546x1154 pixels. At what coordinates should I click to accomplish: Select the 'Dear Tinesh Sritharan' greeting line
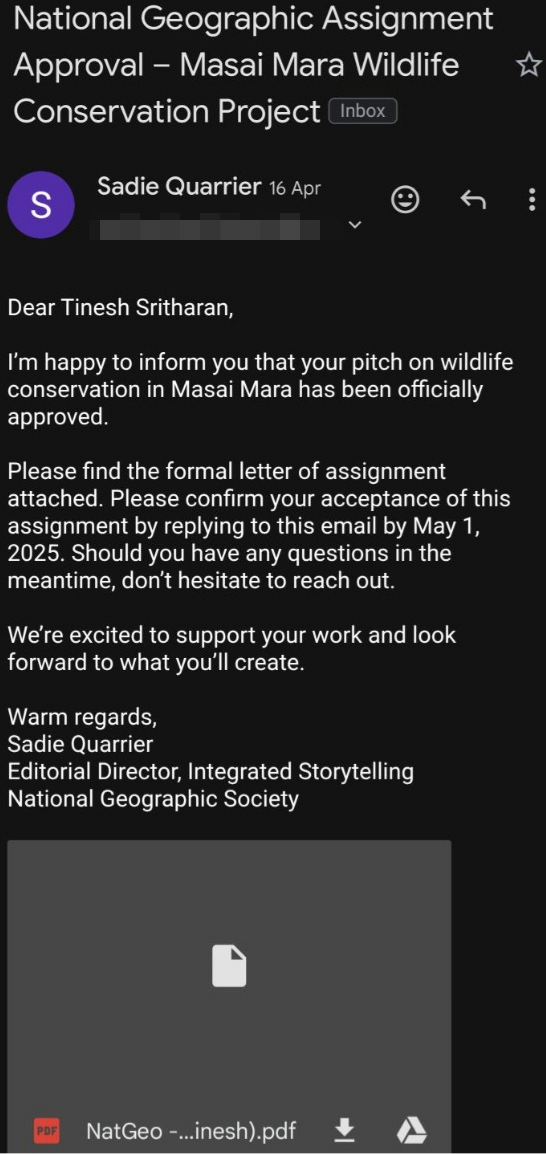[121, 308]
